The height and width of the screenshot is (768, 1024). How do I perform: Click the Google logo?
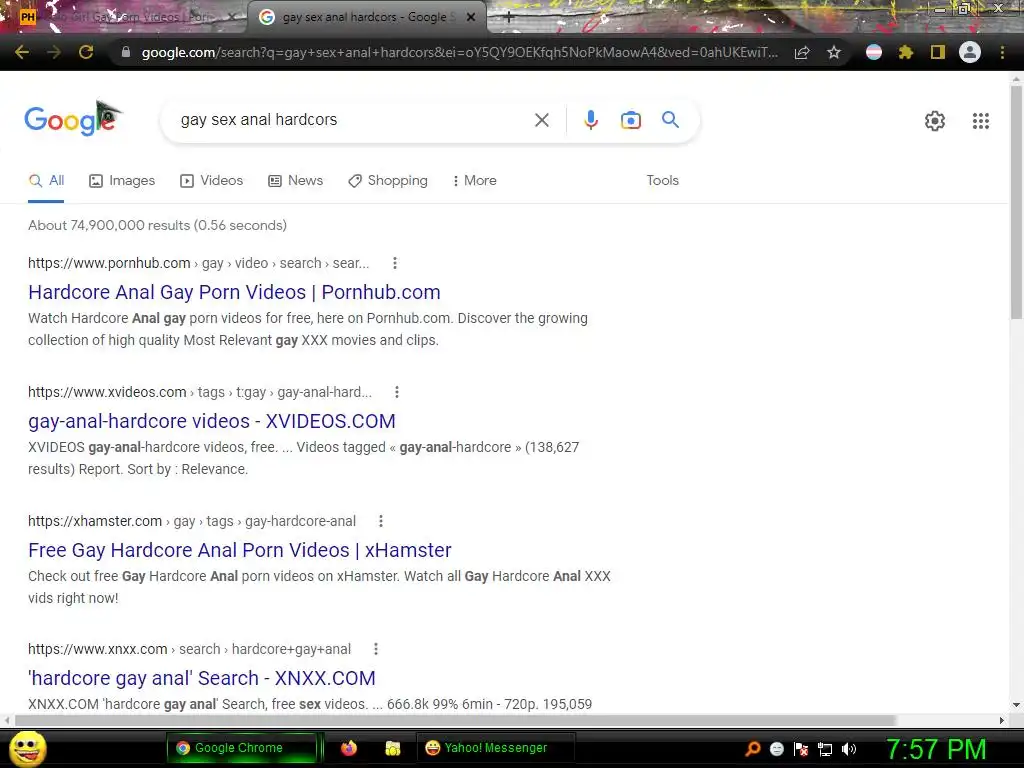click(72, 119)
